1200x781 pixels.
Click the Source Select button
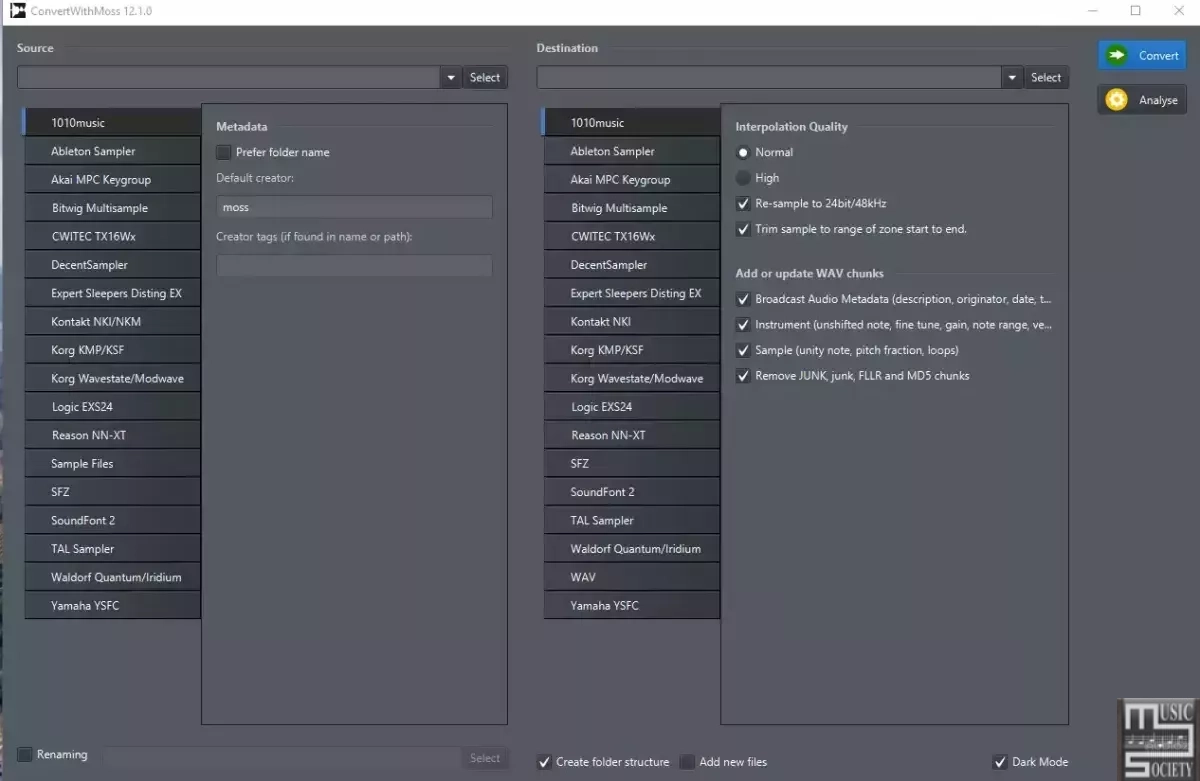pos(485,77)
